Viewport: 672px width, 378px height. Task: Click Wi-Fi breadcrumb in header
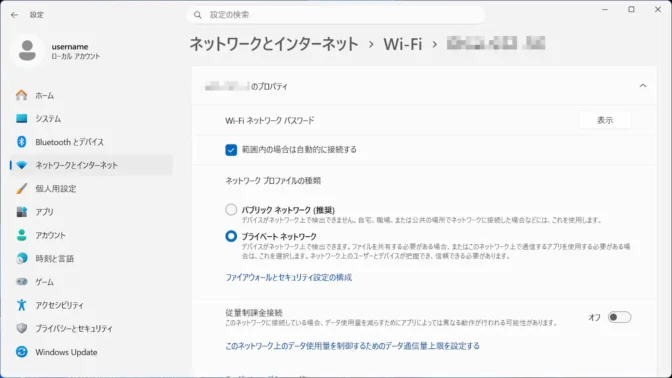(x=402, y=44)
